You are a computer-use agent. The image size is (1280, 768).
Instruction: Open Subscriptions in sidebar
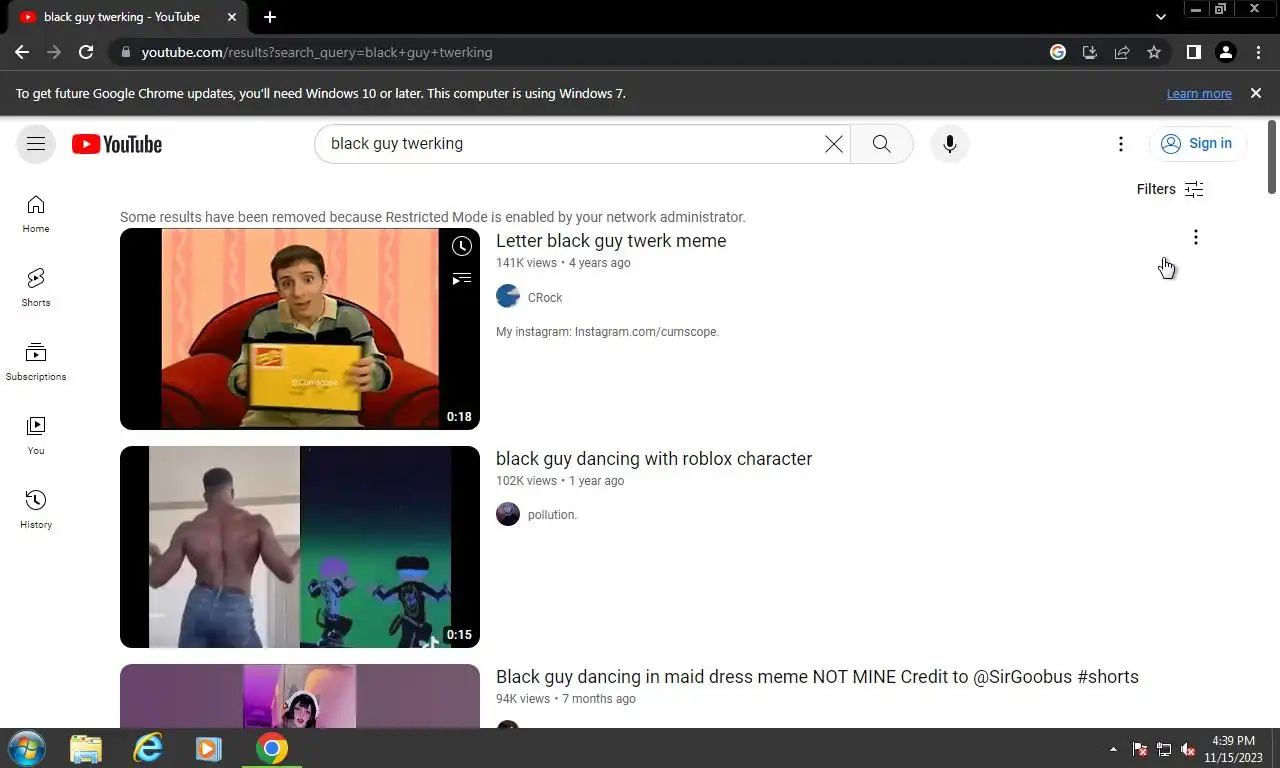coord(36,362)
